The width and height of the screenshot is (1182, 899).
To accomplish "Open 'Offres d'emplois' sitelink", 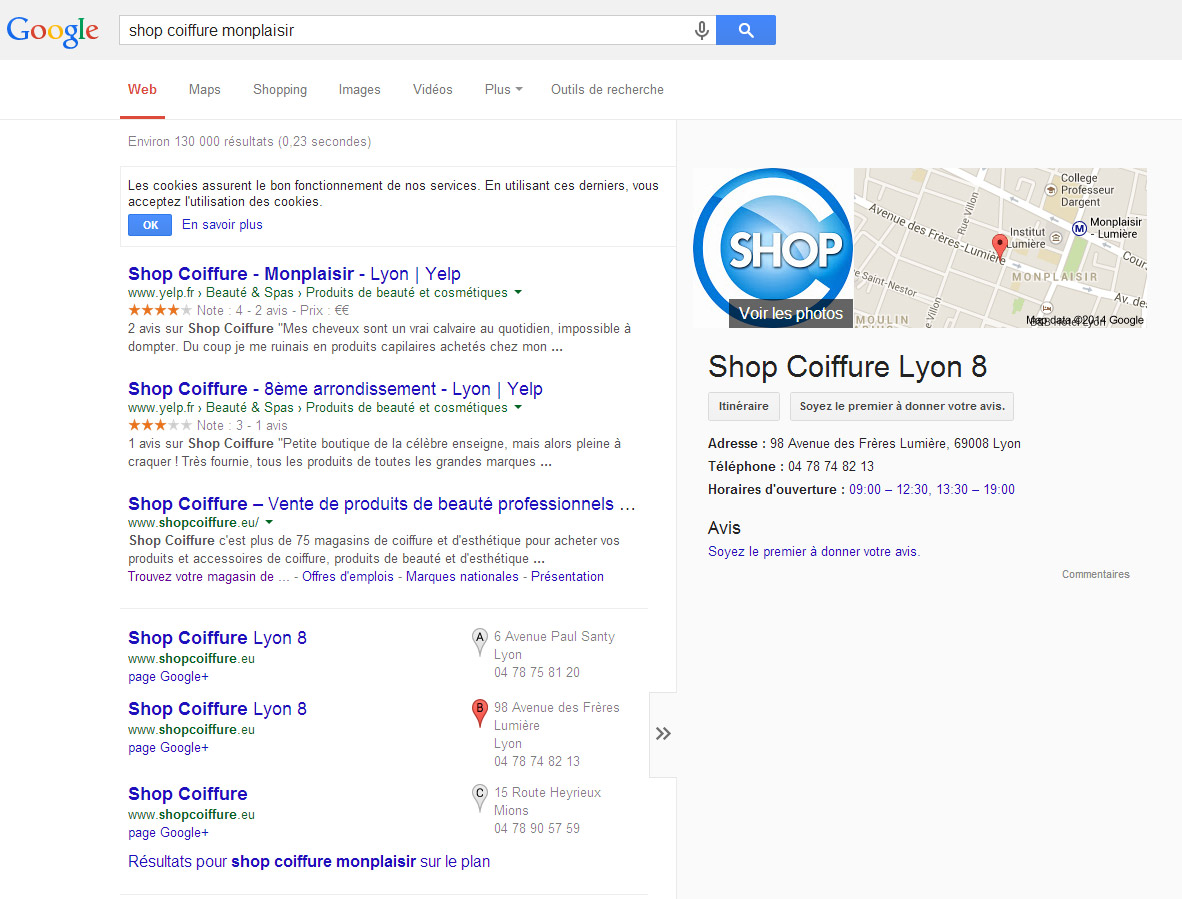I will [x=348, y=576].
